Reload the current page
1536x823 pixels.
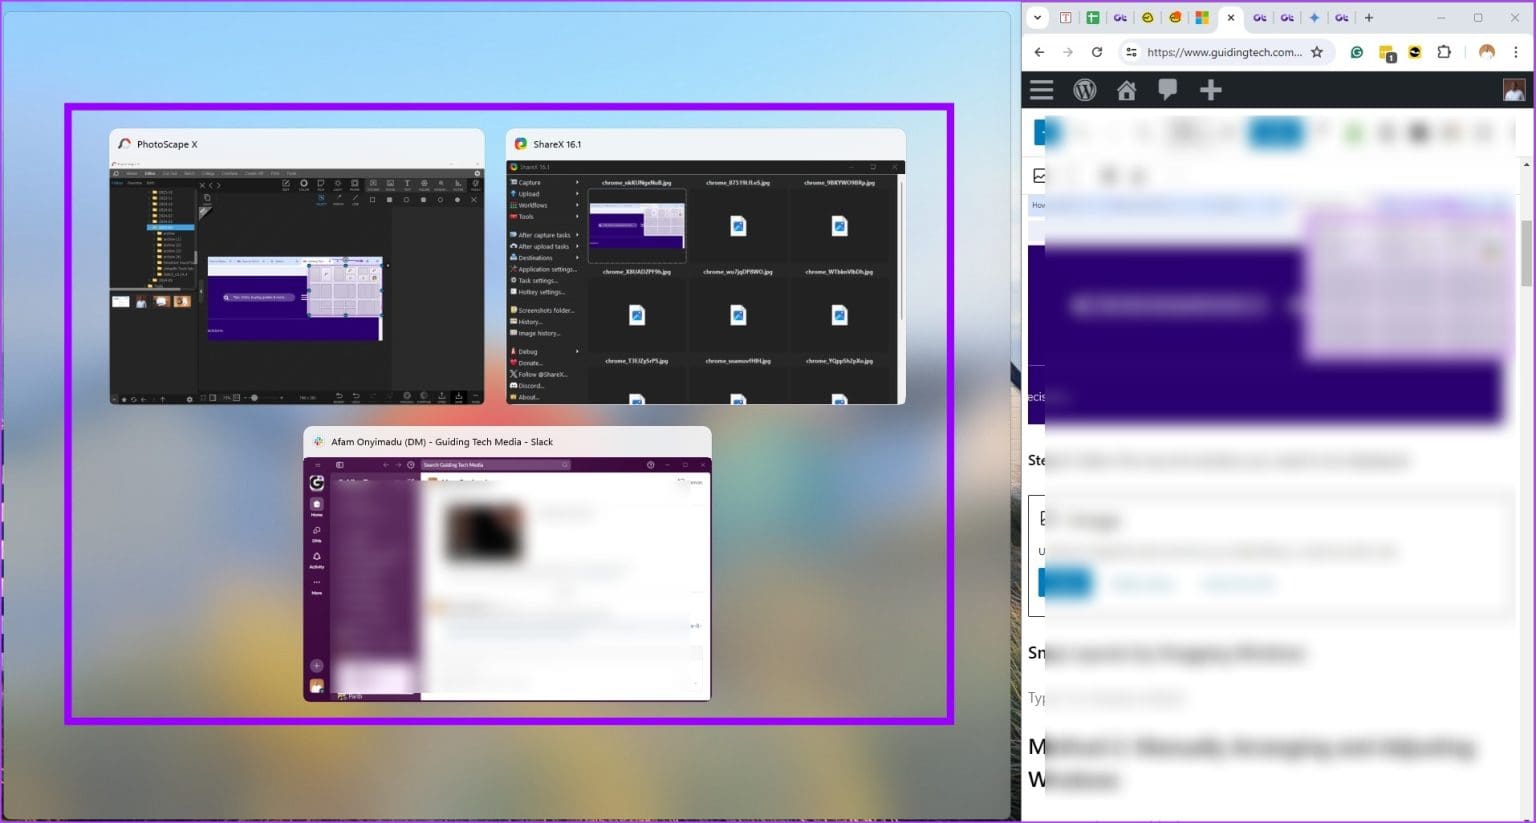point(1097,52)
